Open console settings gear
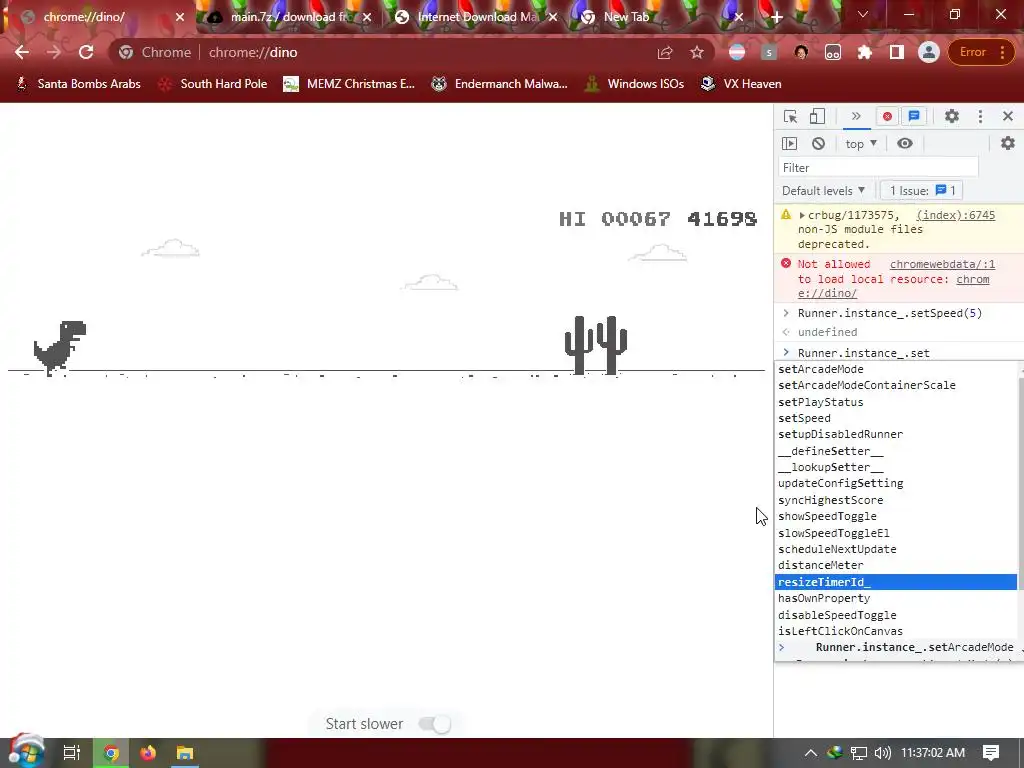The image size is (1024, 768). click(1008, 143)
